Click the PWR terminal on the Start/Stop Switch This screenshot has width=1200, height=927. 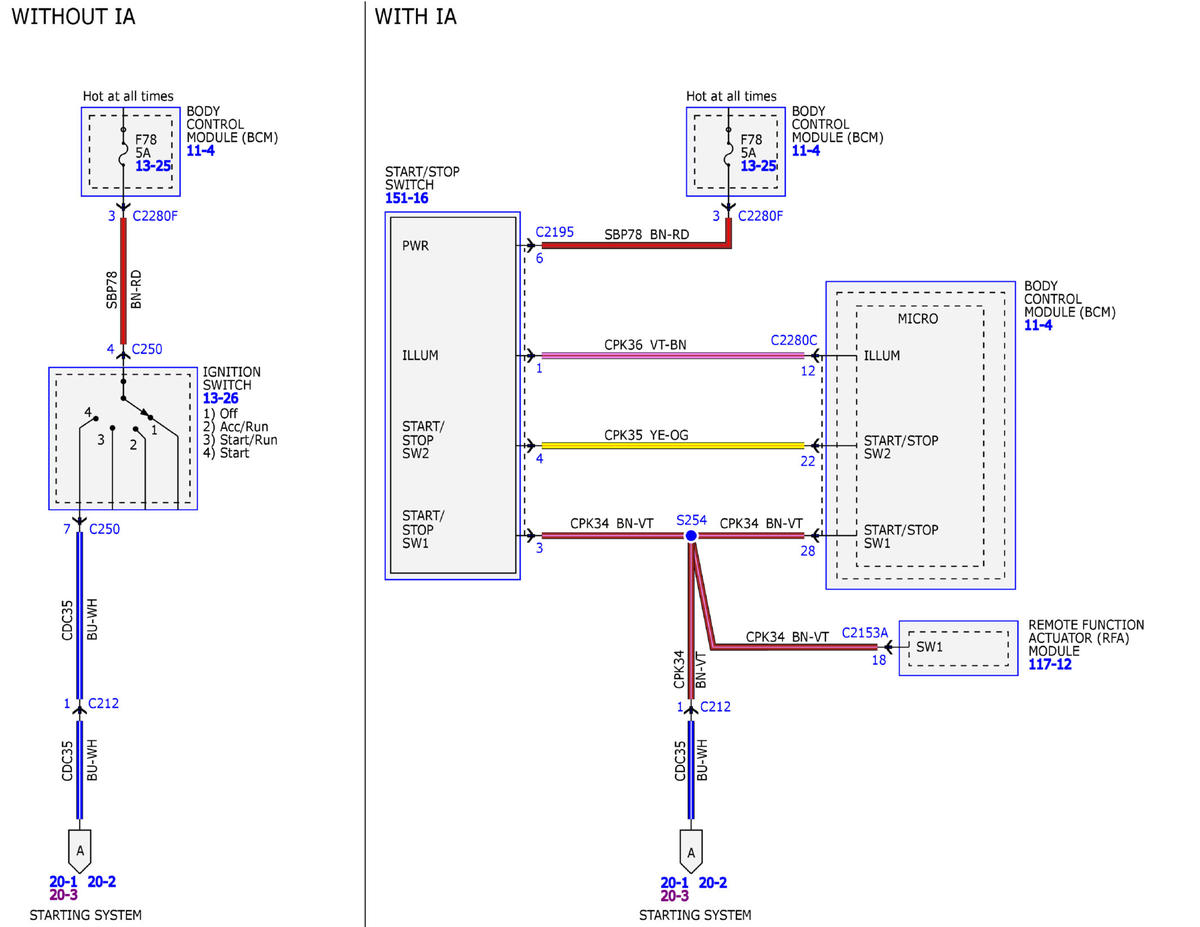coord(415,245)
